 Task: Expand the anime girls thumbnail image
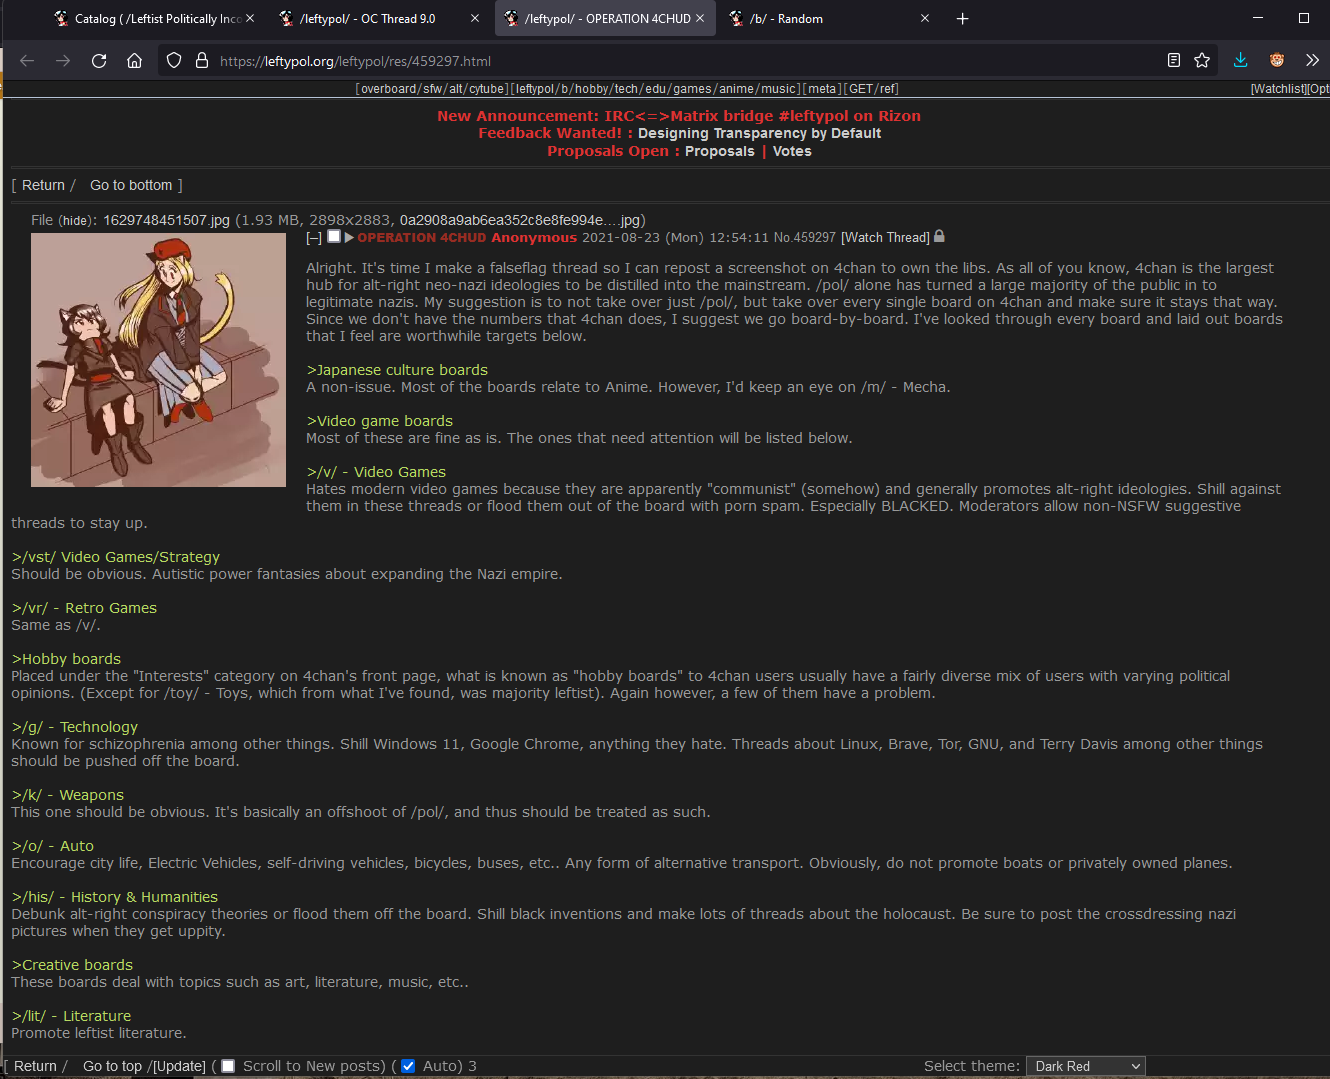[x=158, y=360]
